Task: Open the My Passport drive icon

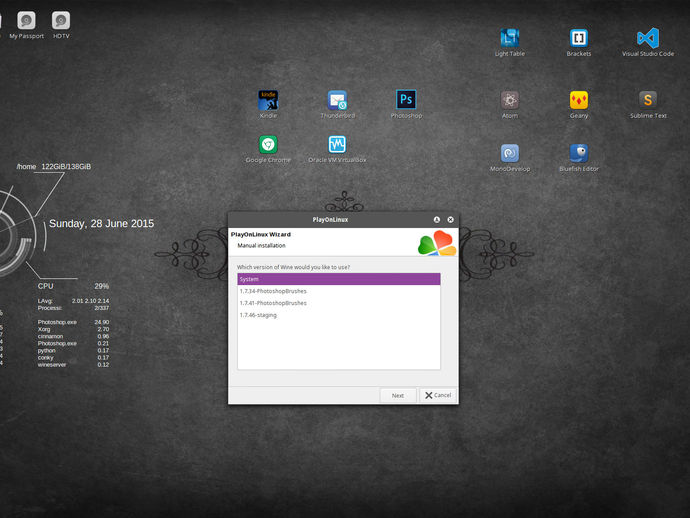Action: 26,21
